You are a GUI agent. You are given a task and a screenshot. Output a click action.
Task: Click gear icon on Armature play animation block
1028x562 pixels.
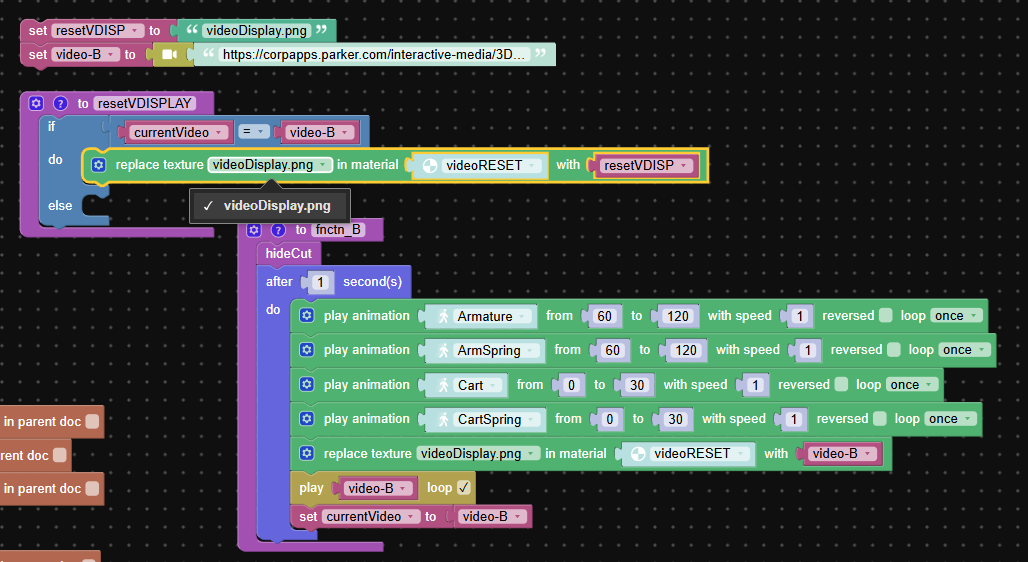(306, 315)
